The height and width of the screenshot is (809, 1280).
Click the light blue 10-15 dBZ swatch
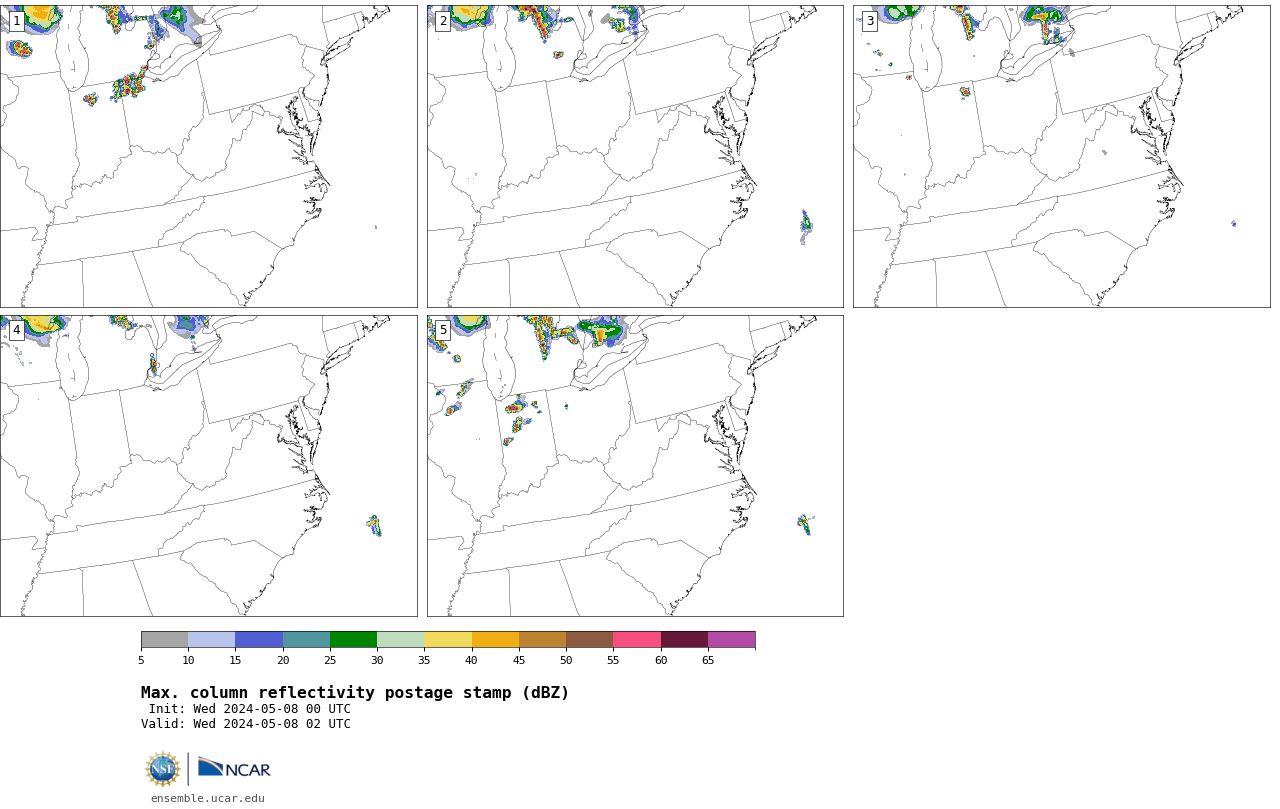[211, 640]
